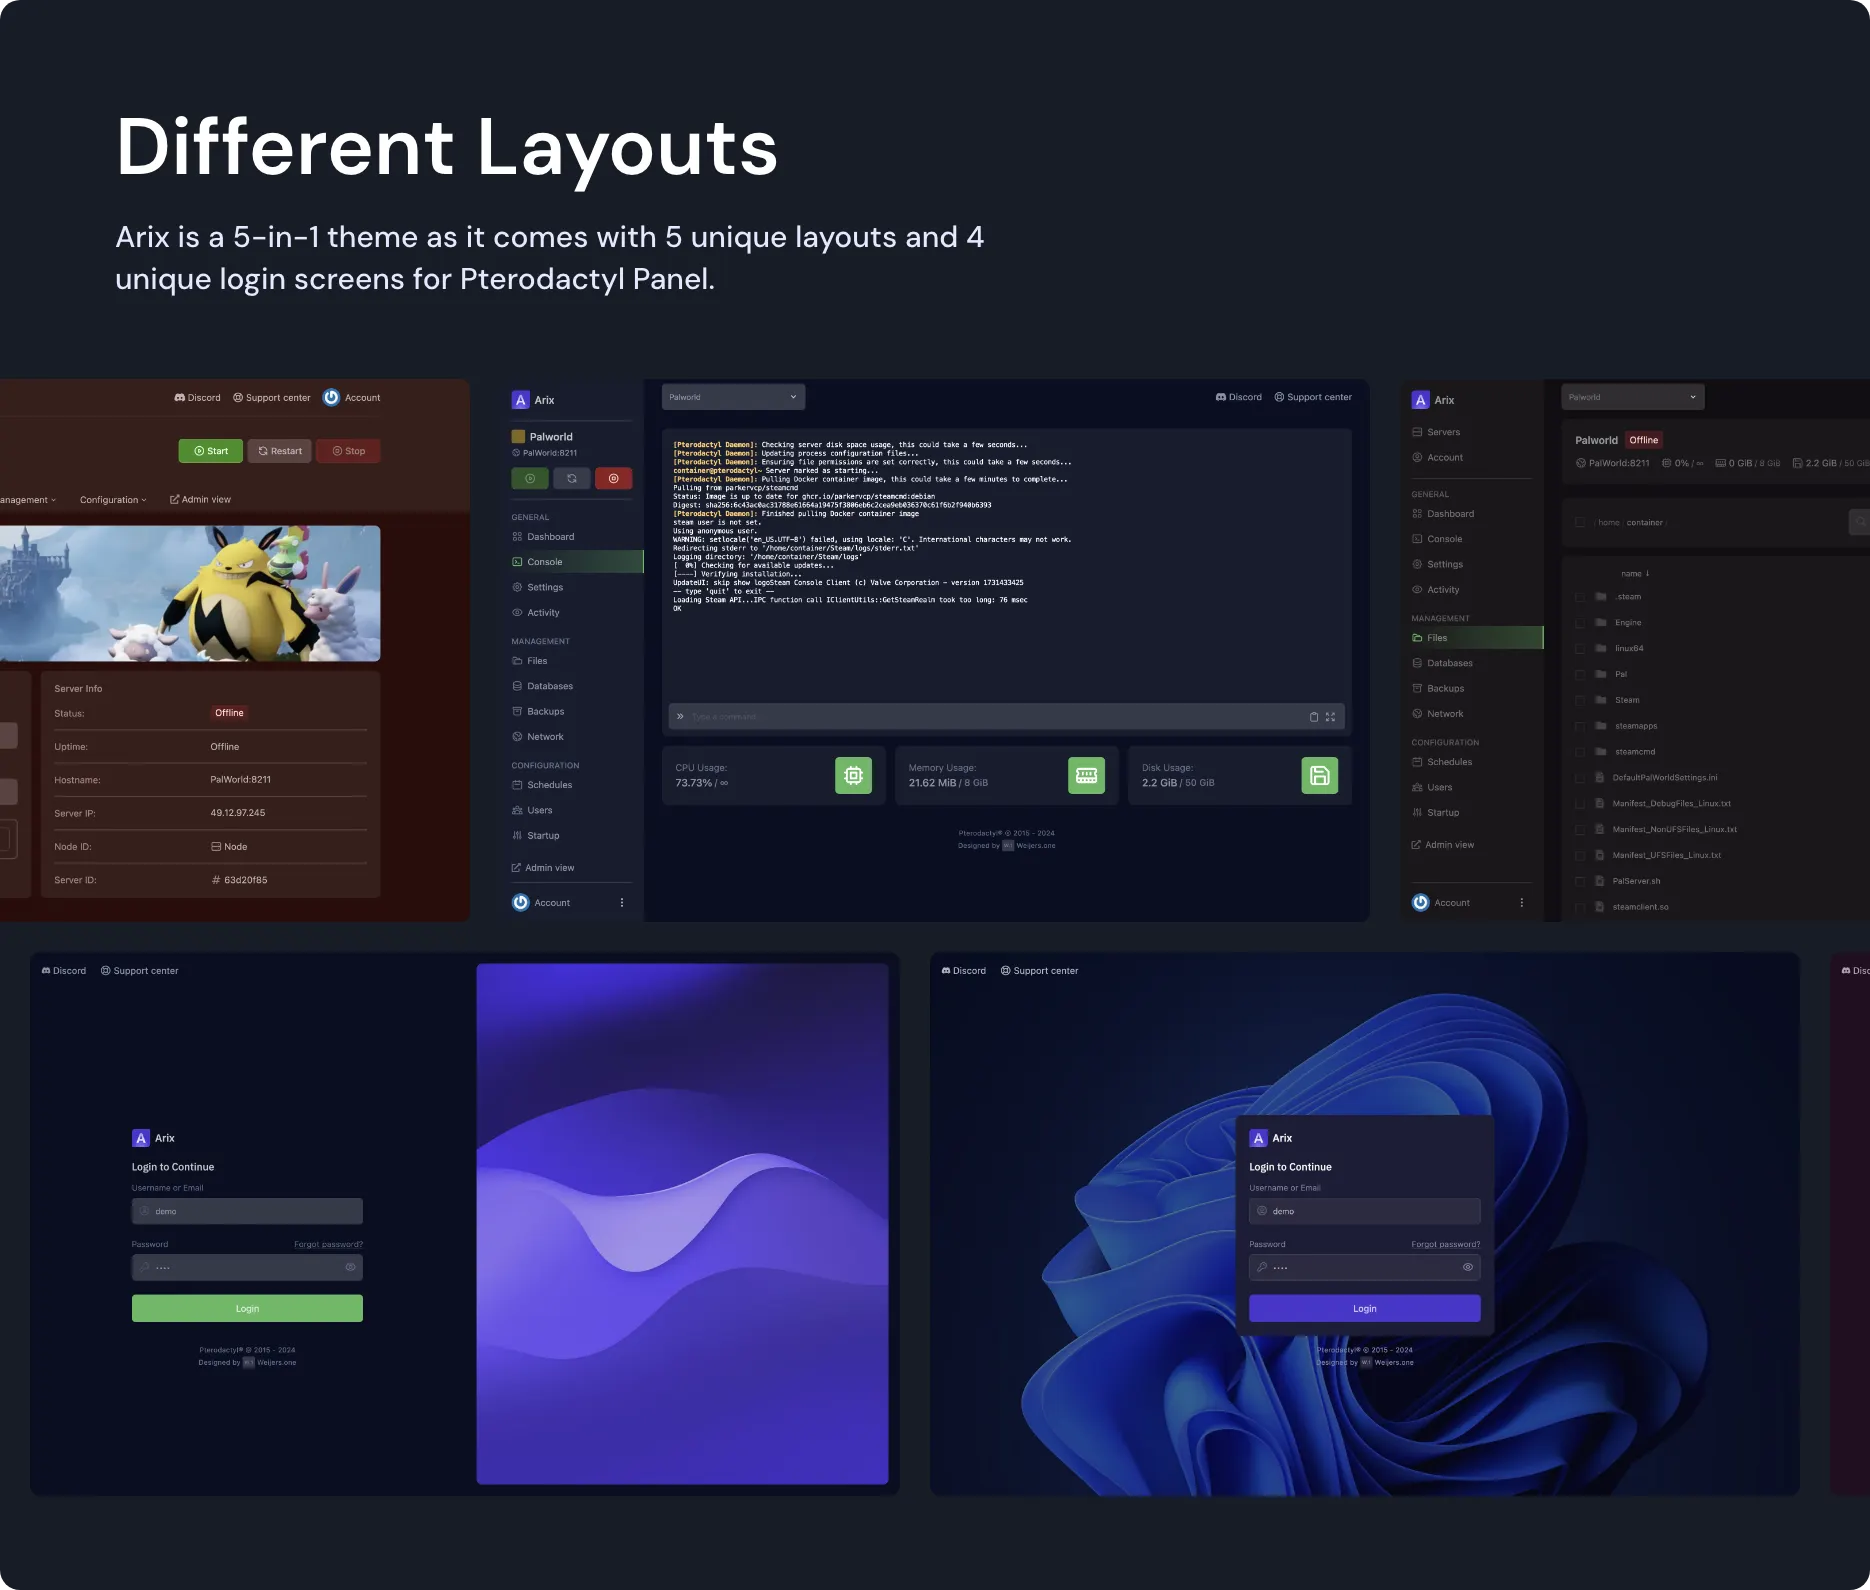This screenshot has height=1590, width=1870.
Task: Open the Palworld server dropdown above the console
Action: click(733, 396)
